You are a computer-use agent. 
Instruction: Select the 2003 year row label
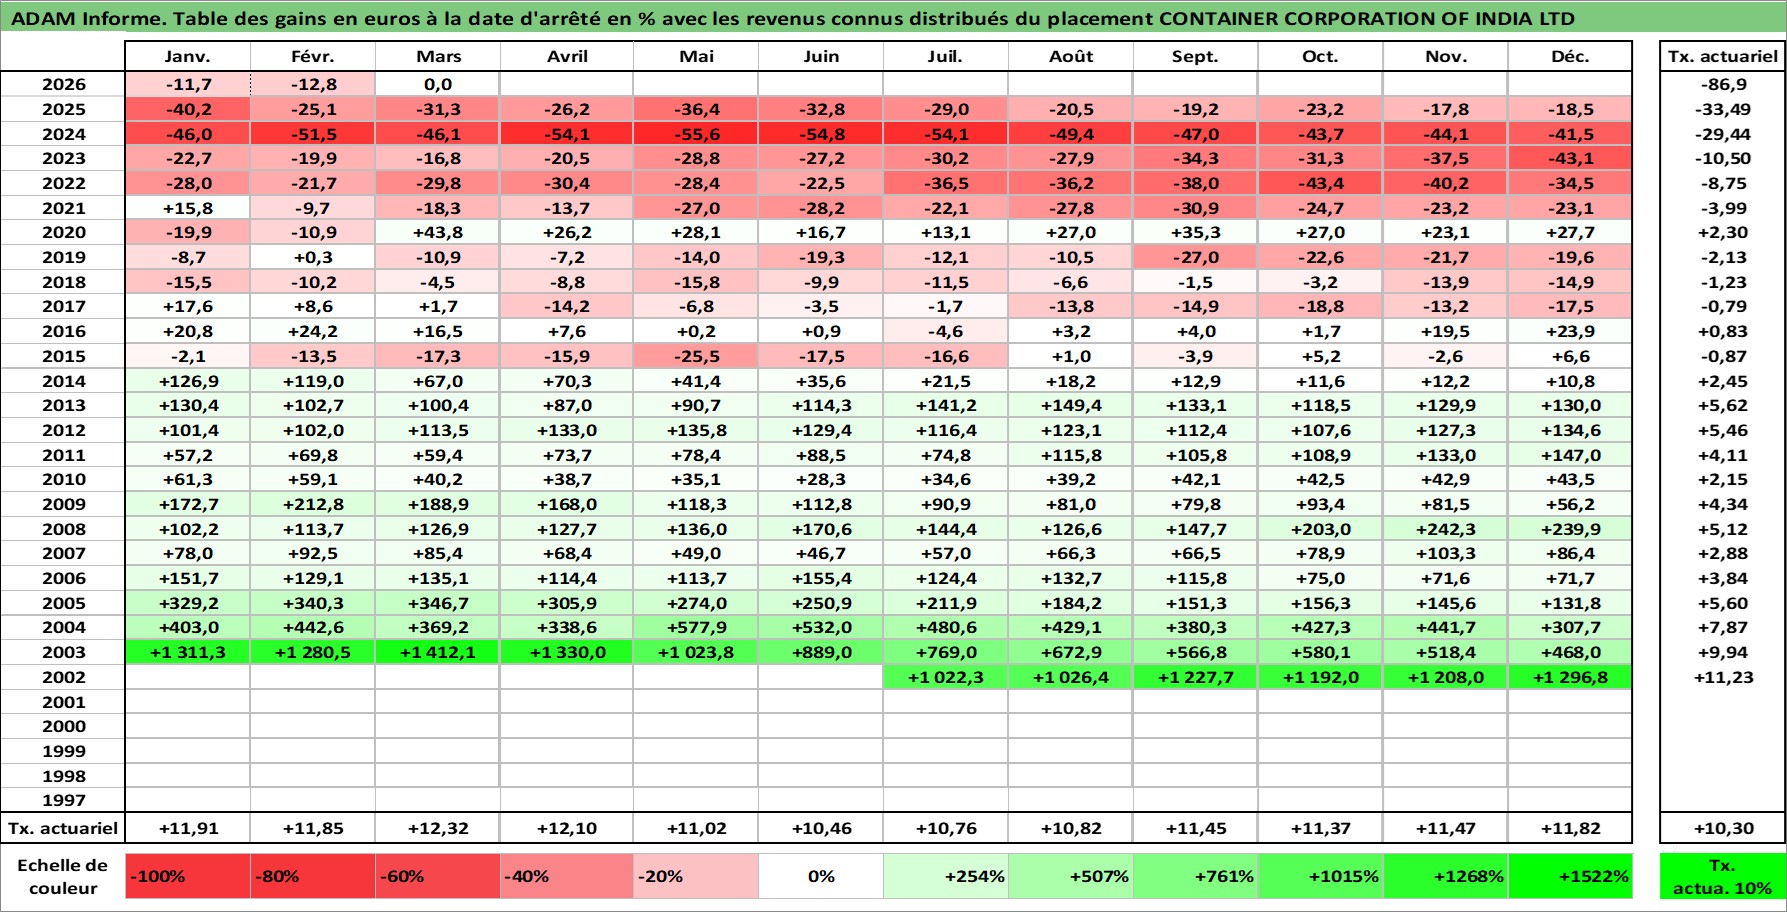pyautogui.click(x=63, y=652)
